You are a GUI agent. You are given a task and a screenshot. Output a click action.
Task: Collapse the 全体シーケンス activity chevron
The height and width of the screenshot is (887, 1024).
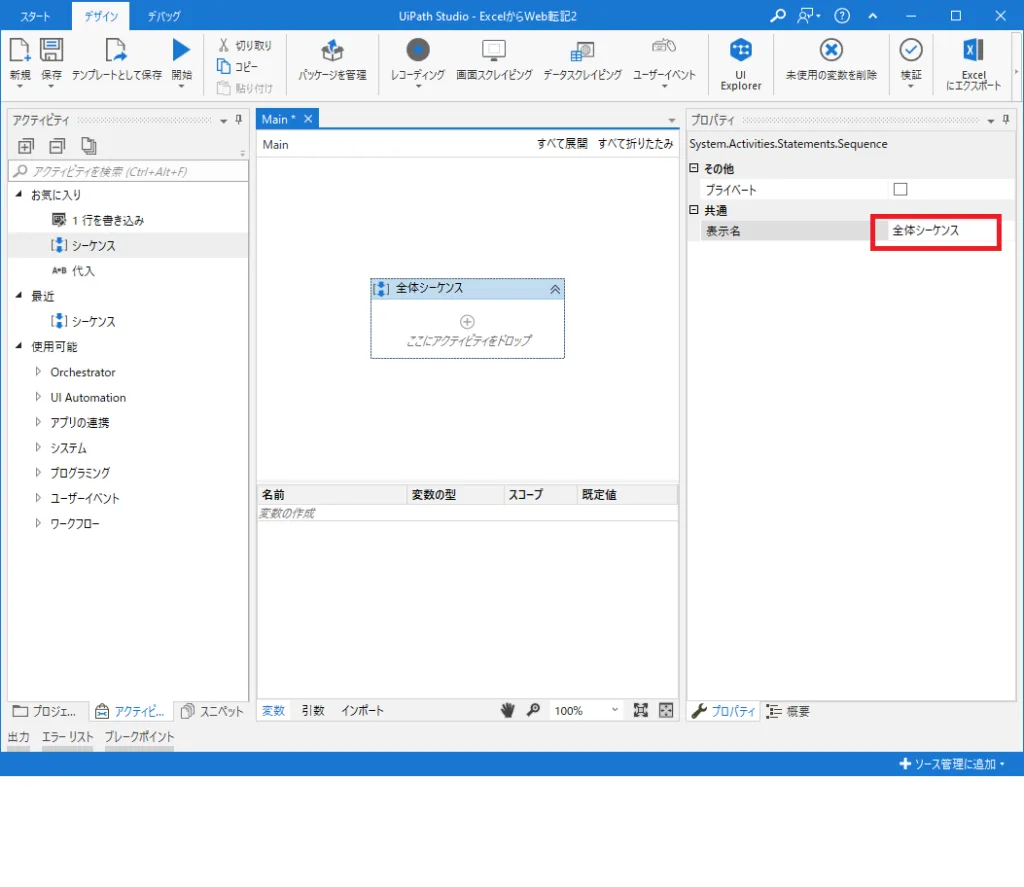pyautogui.click(x=555, y=289)
